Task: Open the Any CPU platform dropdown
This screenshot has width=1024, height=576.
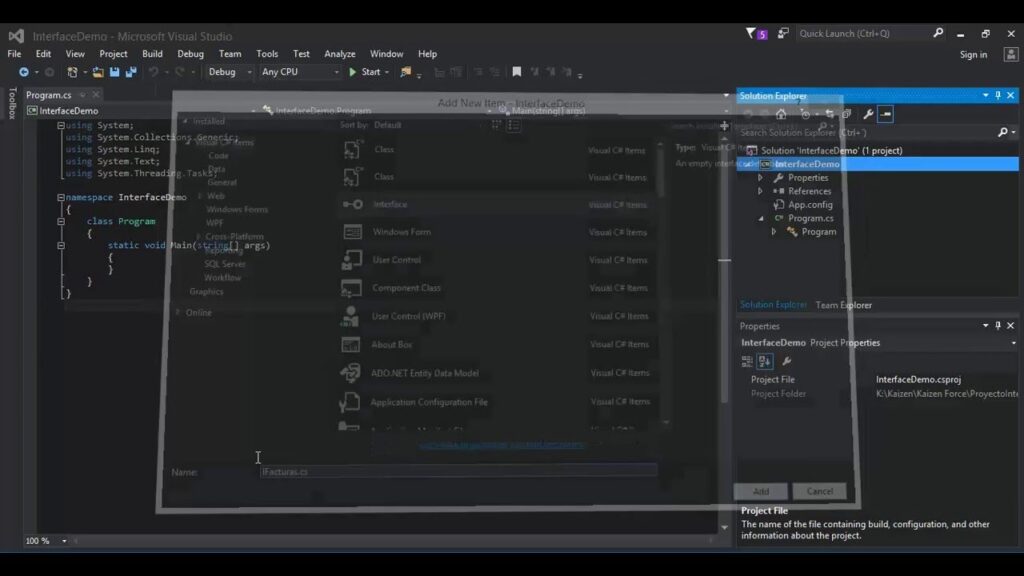Action: (336, 72)
